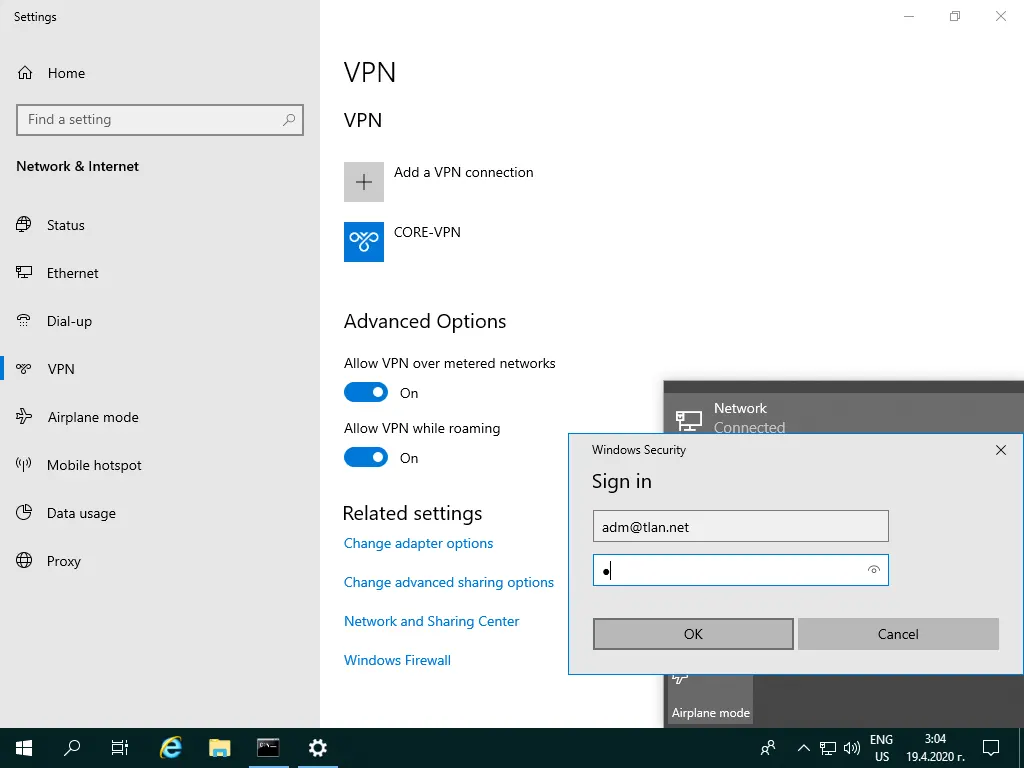The width and height of the screenshot is (1024, 768).
Task: Toggle the Airplane mode tile in network flyout
Action: click(x=711, y=699)
